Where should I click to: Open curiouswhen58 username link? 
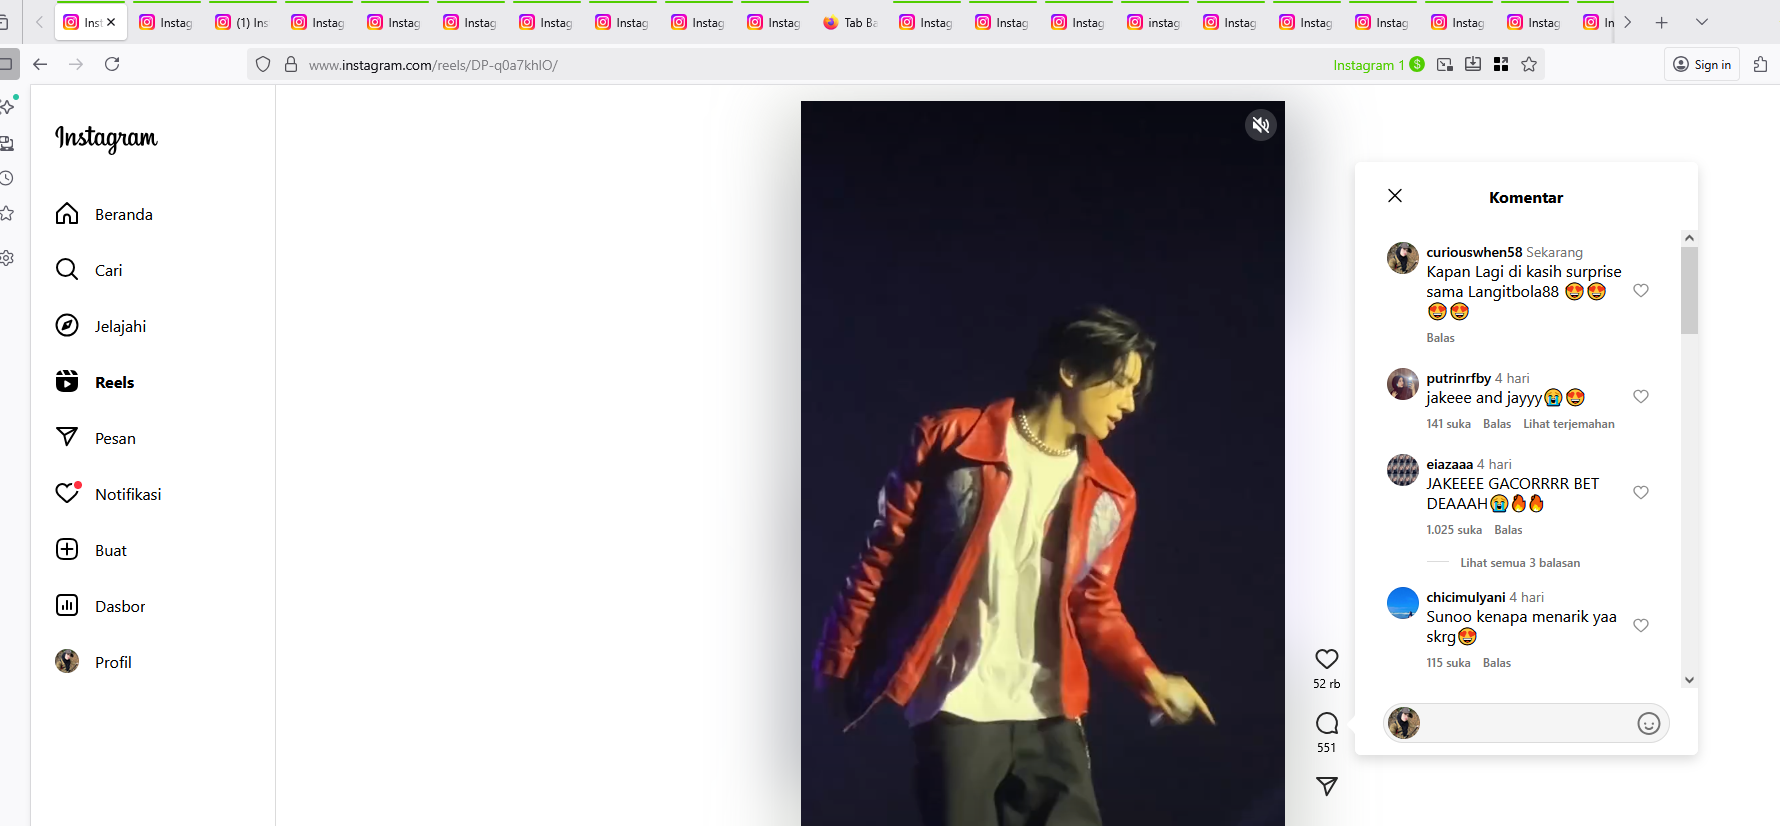(1474, 252)
